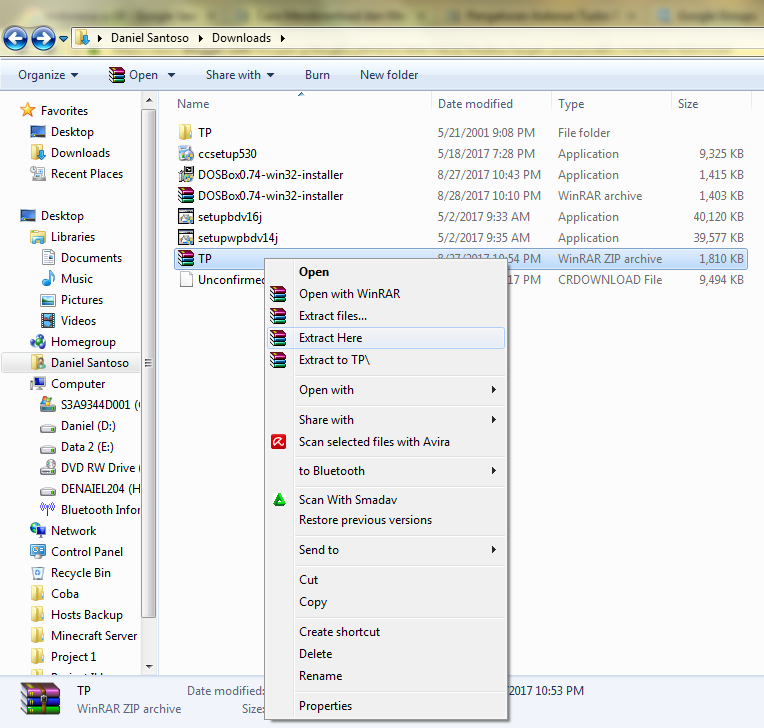This screenshot has width=764, height=728.
Task: Choose Extract files... menu entry
Action: coord(386,316)
